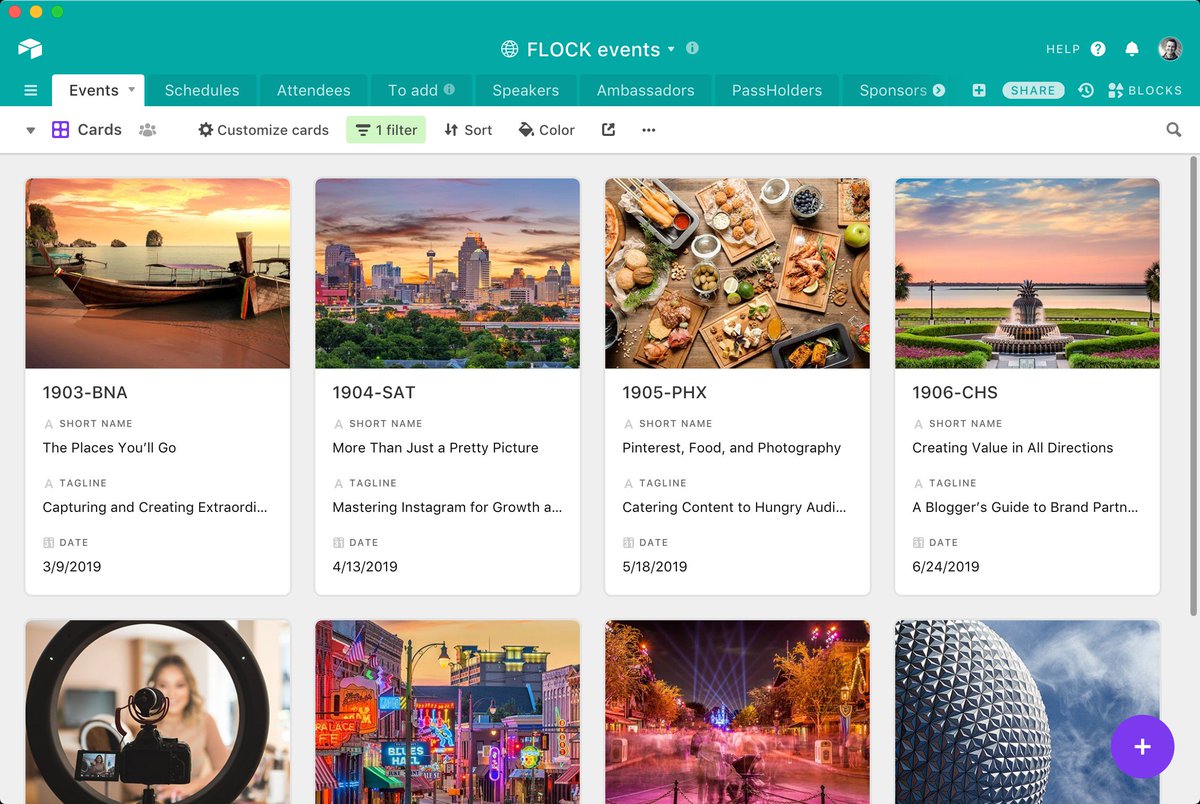This screenshot has height=804, width=1200.
Task: Expand the FLOCK events base title dropdown
Action: [671, 49]
